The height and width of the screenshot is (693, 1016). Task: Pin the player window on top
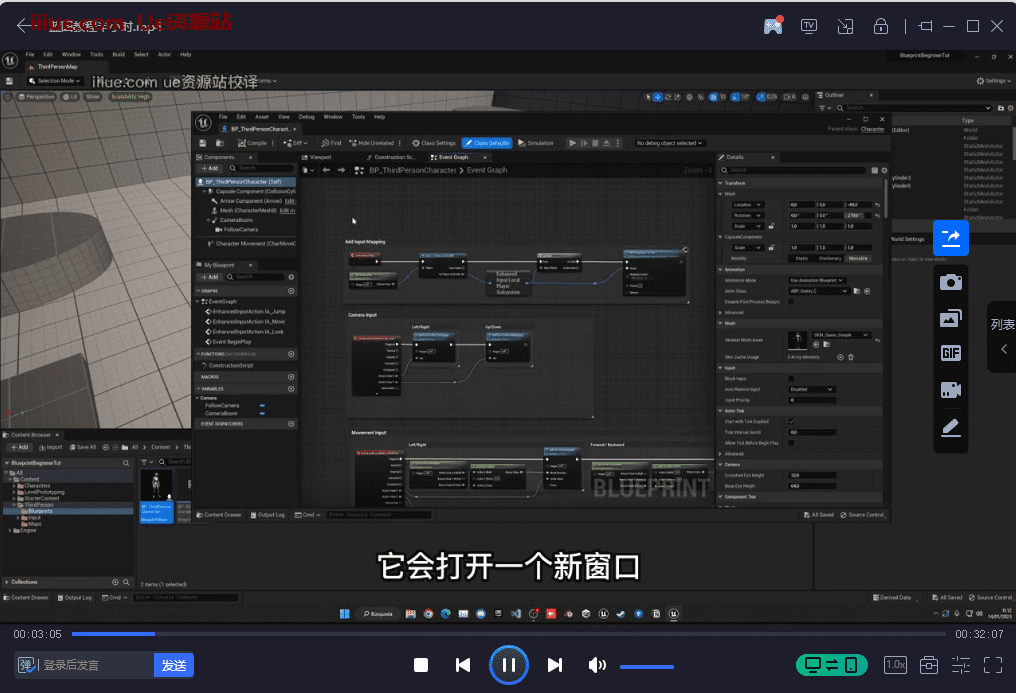[925, 26]
